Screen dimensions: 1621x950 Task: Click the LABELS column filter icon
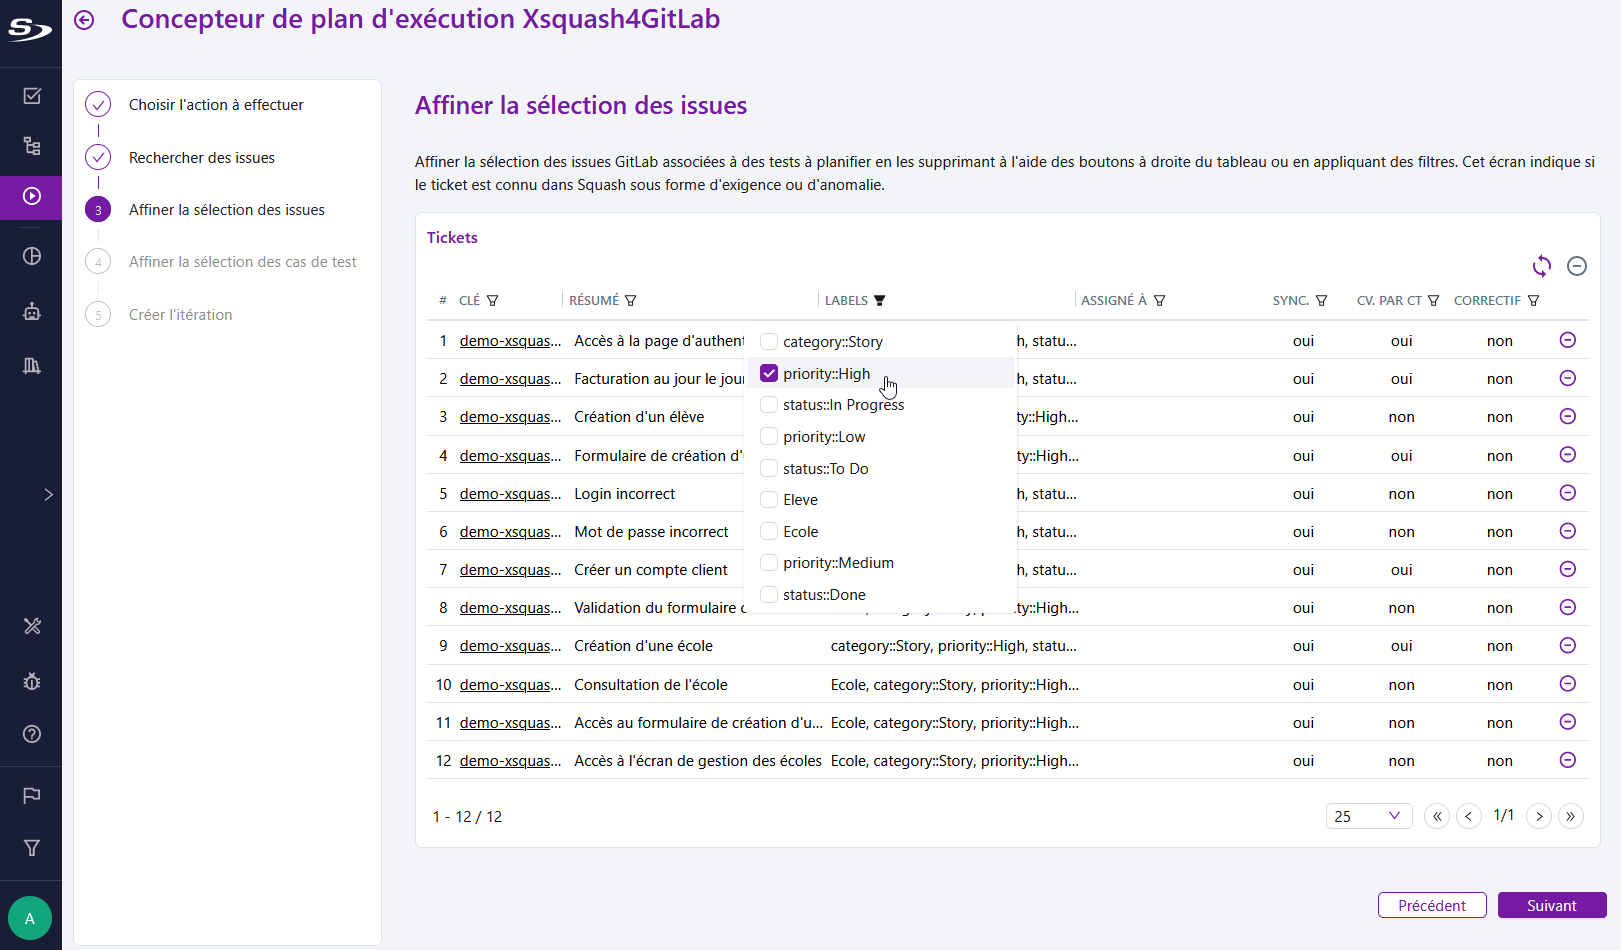click(880, 301)
